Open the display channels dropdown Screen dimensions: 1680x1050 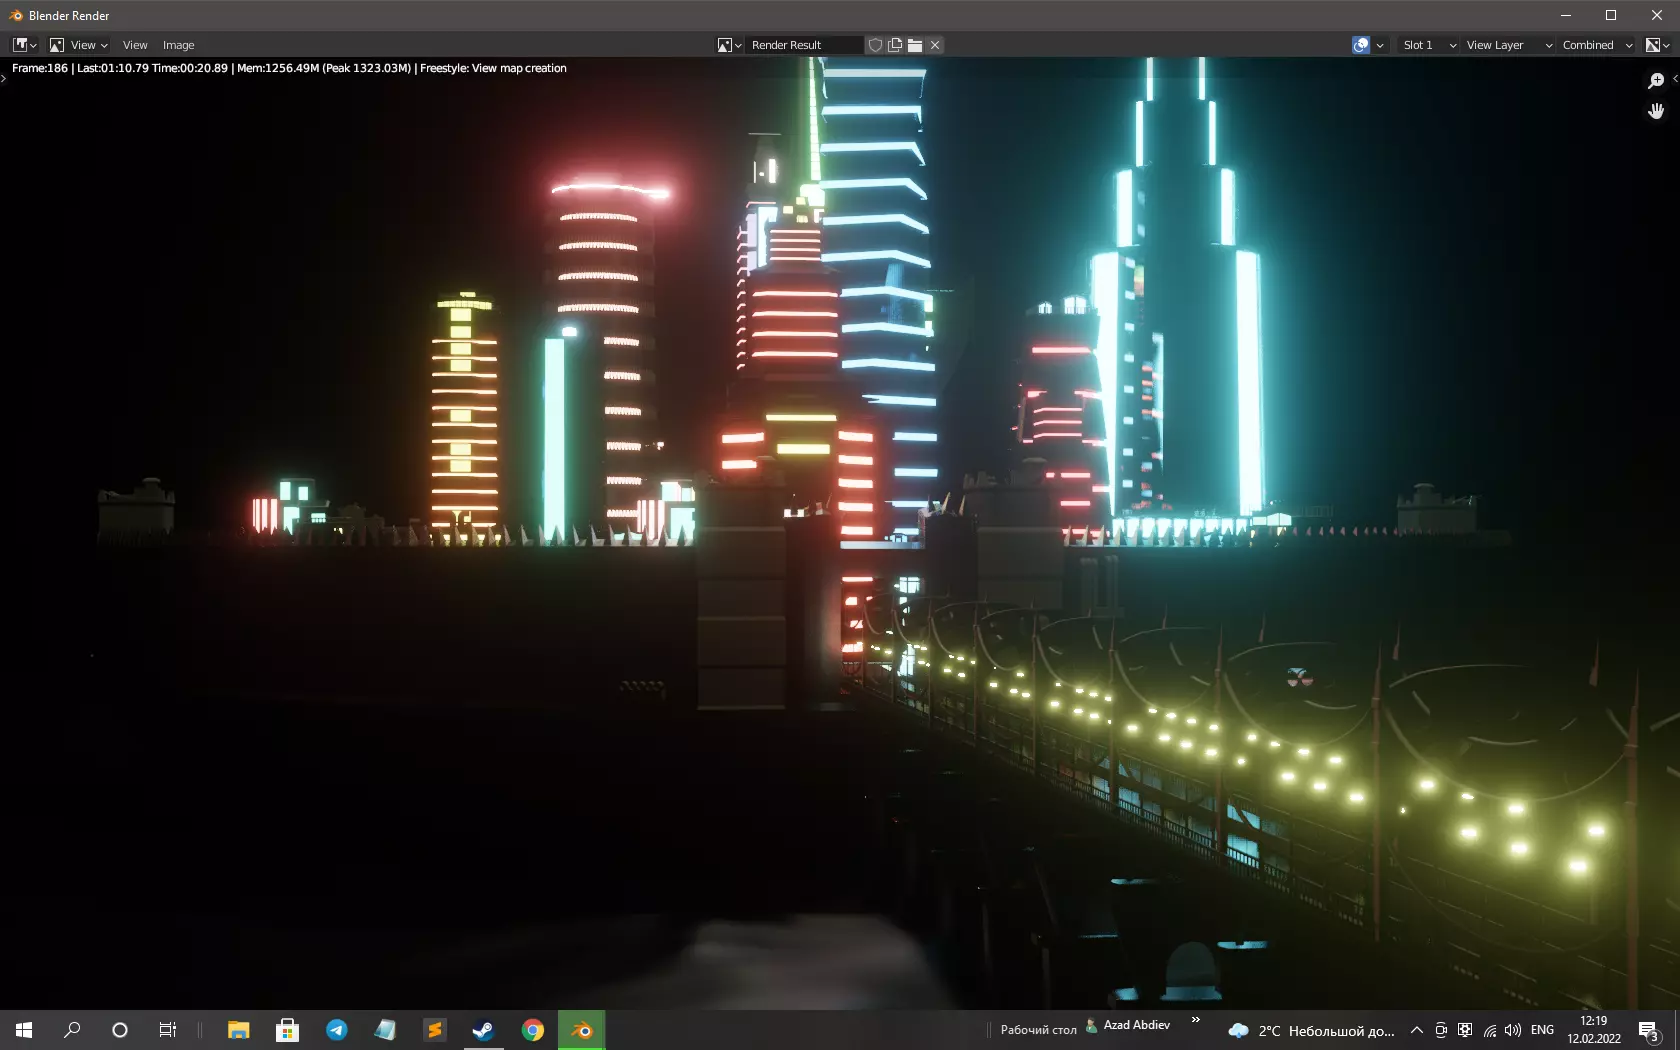(1658, 45)
